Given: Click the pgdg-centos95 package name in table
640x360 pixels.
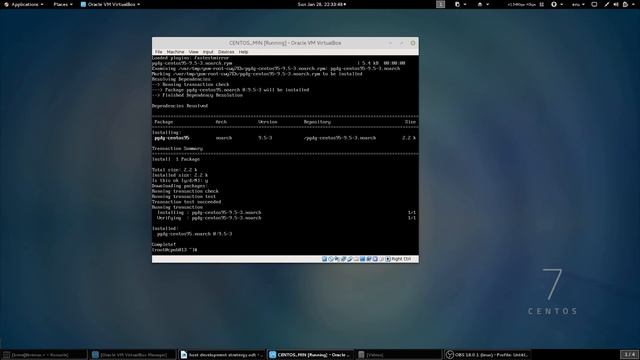Looking at the screenshot, I should tap(172, 138).
